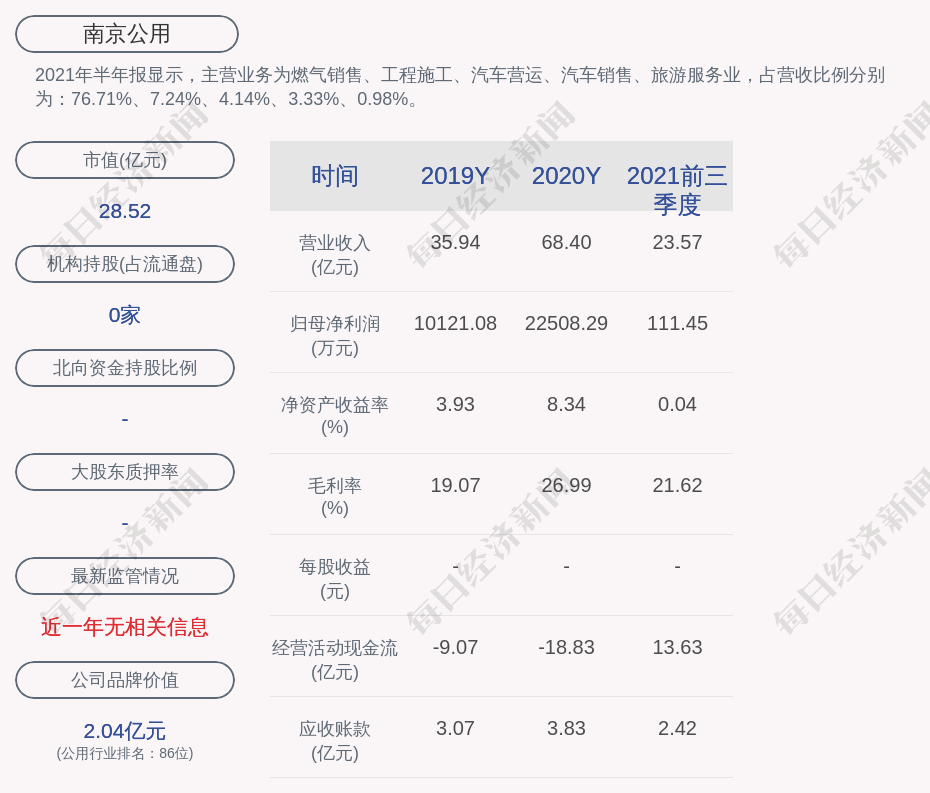Click the brand value 2.04亿元
Screen dimensions: 930x793
click(x=125, y=731)
